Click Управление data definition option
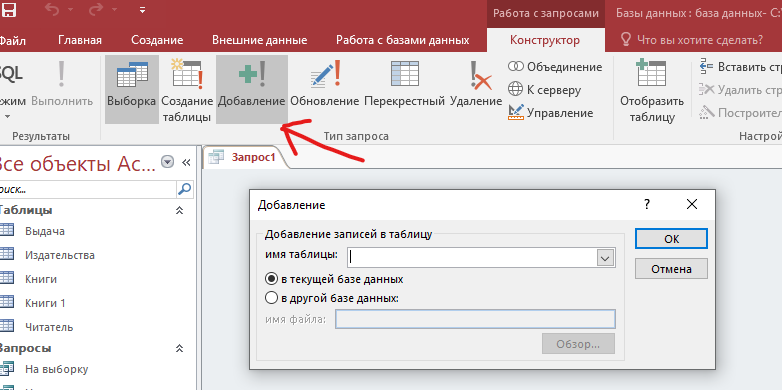Screen dimensions: 782x390 (551, 113)
